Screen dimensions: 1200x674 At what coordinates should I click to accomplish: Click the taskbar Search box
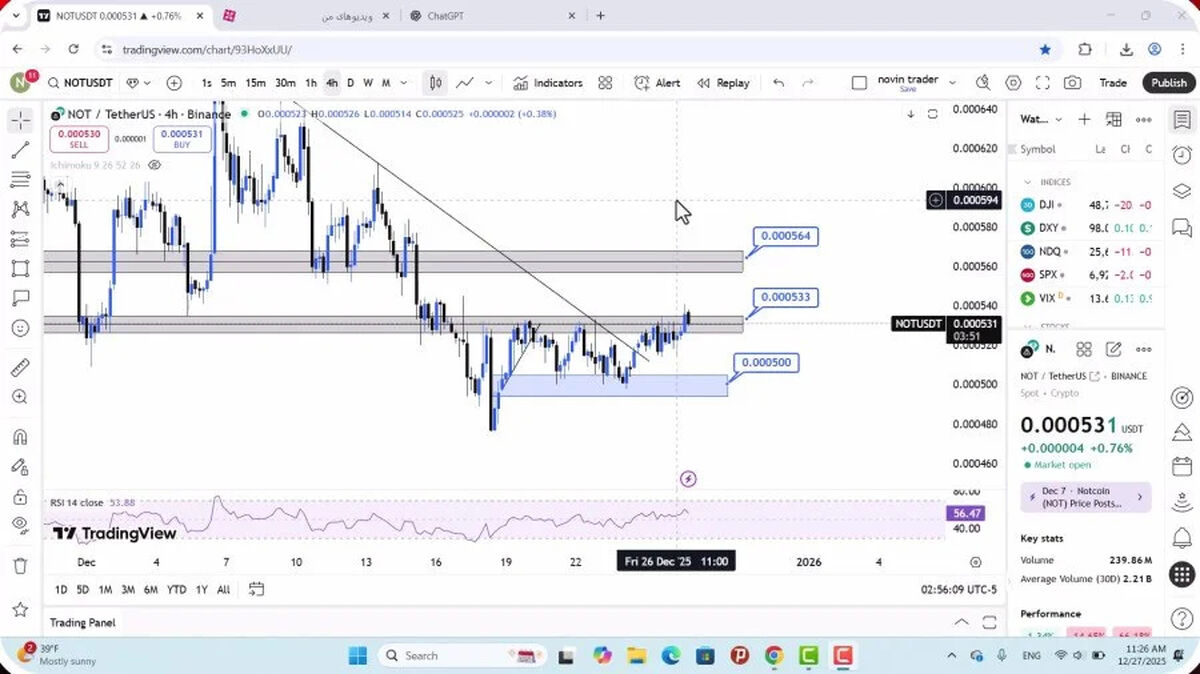[461, 656]
